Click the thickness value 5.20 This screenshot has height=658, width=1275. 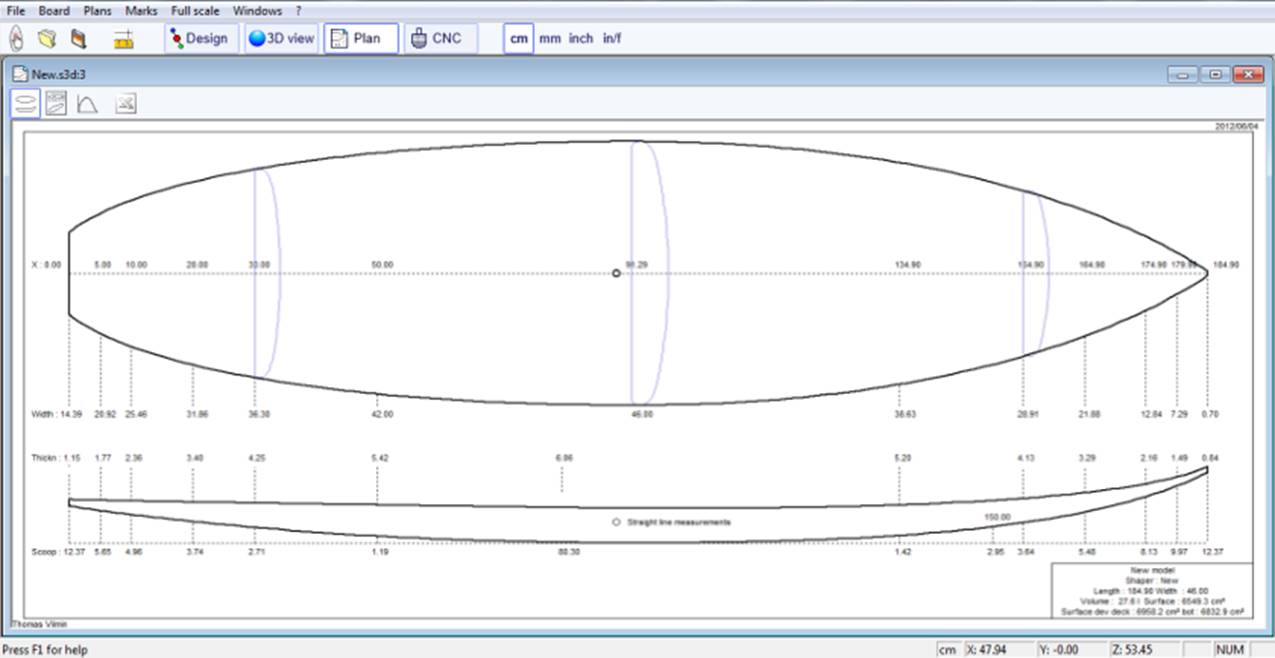tap(902, 457)
